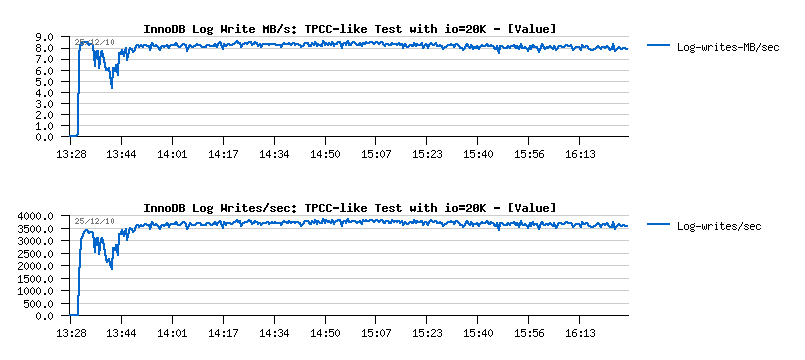Click the 'InnoDB Log Write MB/s' chart title
The height and width of the screenshot is (360, 805).
click(x=349, y=29)
